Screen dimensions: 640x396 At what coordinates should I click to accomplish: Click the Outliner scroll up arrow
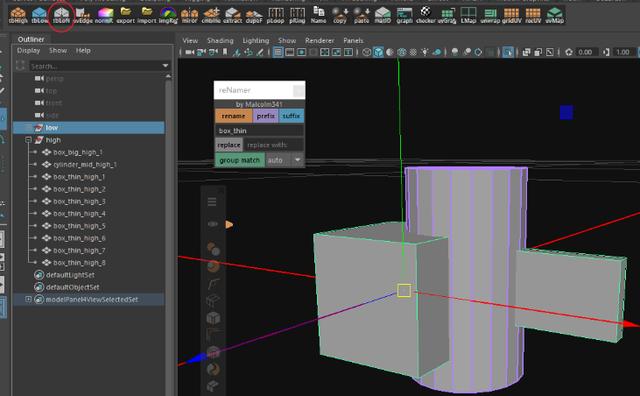[168, 77]
